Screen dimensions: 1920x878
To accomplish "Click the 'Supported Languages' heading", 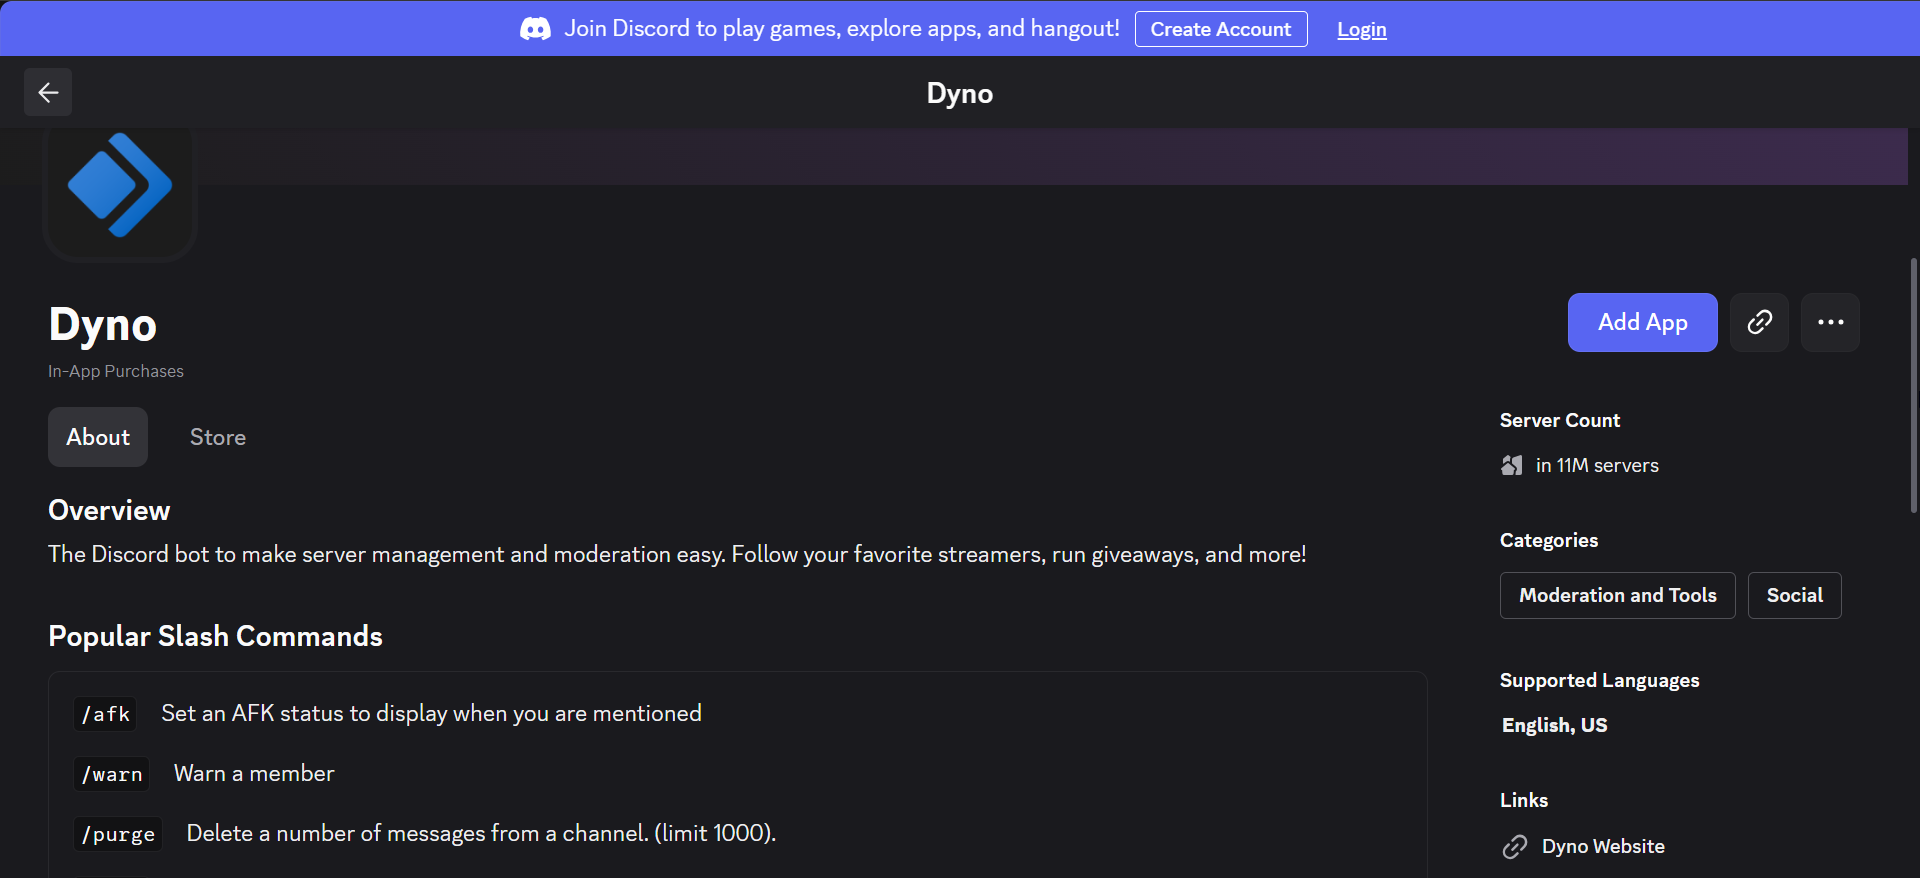I will coord(1600,680).
